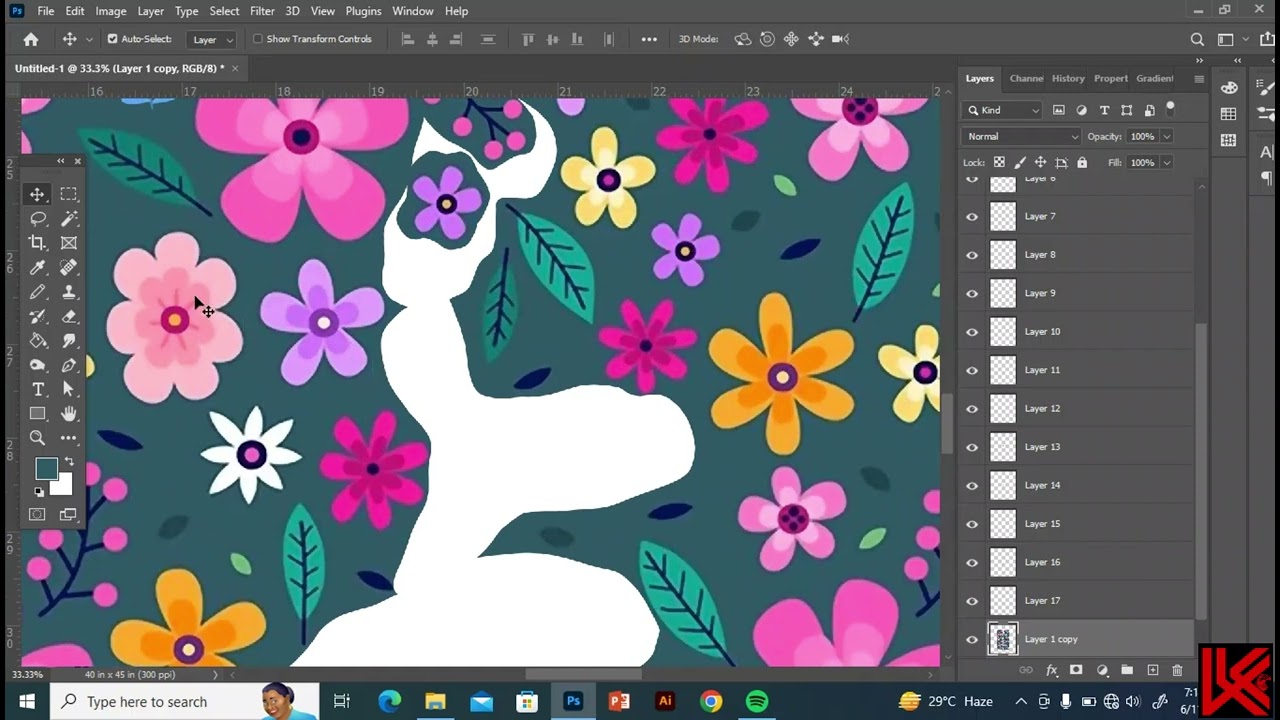Switch to the History tab

(x=1068, y=78)
